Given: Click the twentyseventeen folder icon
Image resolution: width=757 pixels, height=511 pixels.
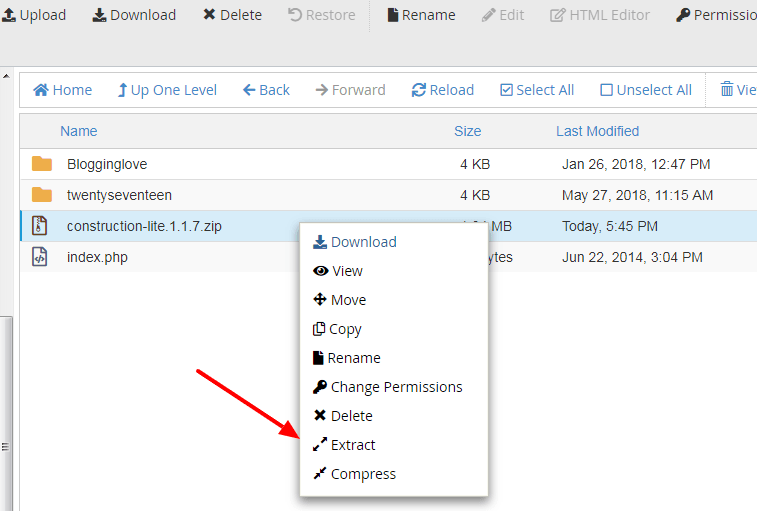Looking at the screenshot, I should 41,195.
